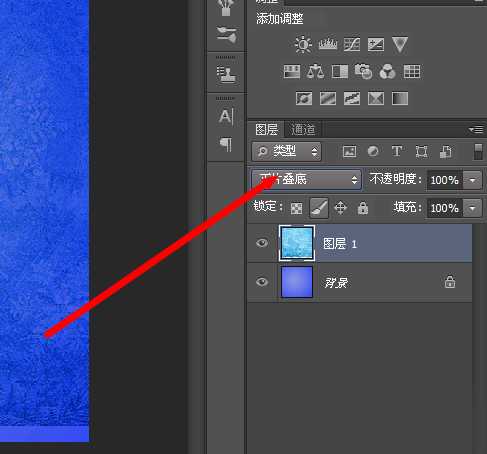Open the 正片叠底 blend mode dropdown
Screen dimensions: 487x454
[x=306, y=180]
